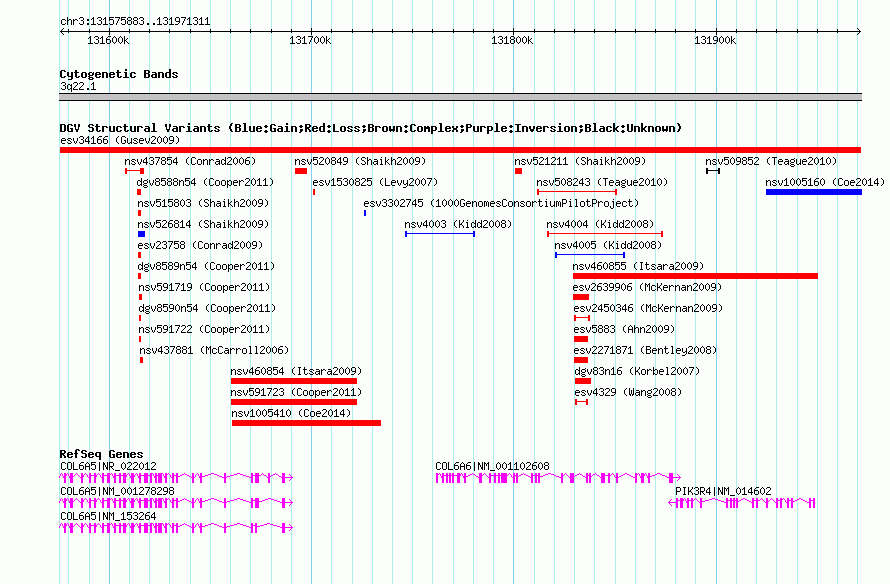Click the 131900k ruler tick
The height and width of the screenshot is (584, 890).
pos(715,40)
